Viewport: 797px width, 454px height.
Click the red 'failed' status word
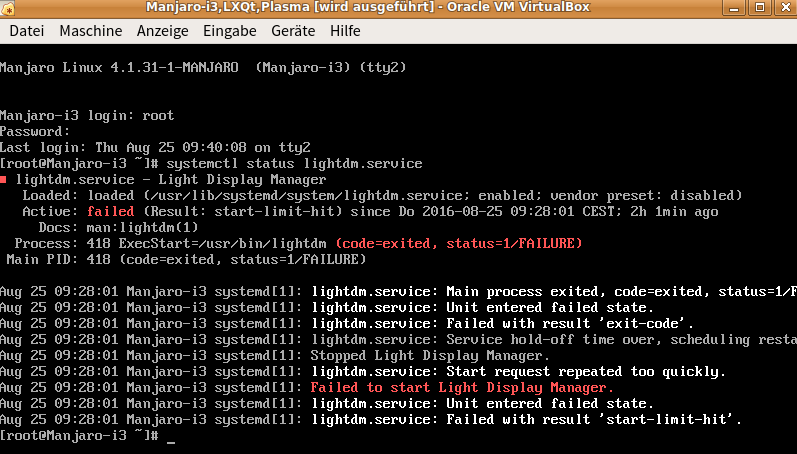click(110, 211)
